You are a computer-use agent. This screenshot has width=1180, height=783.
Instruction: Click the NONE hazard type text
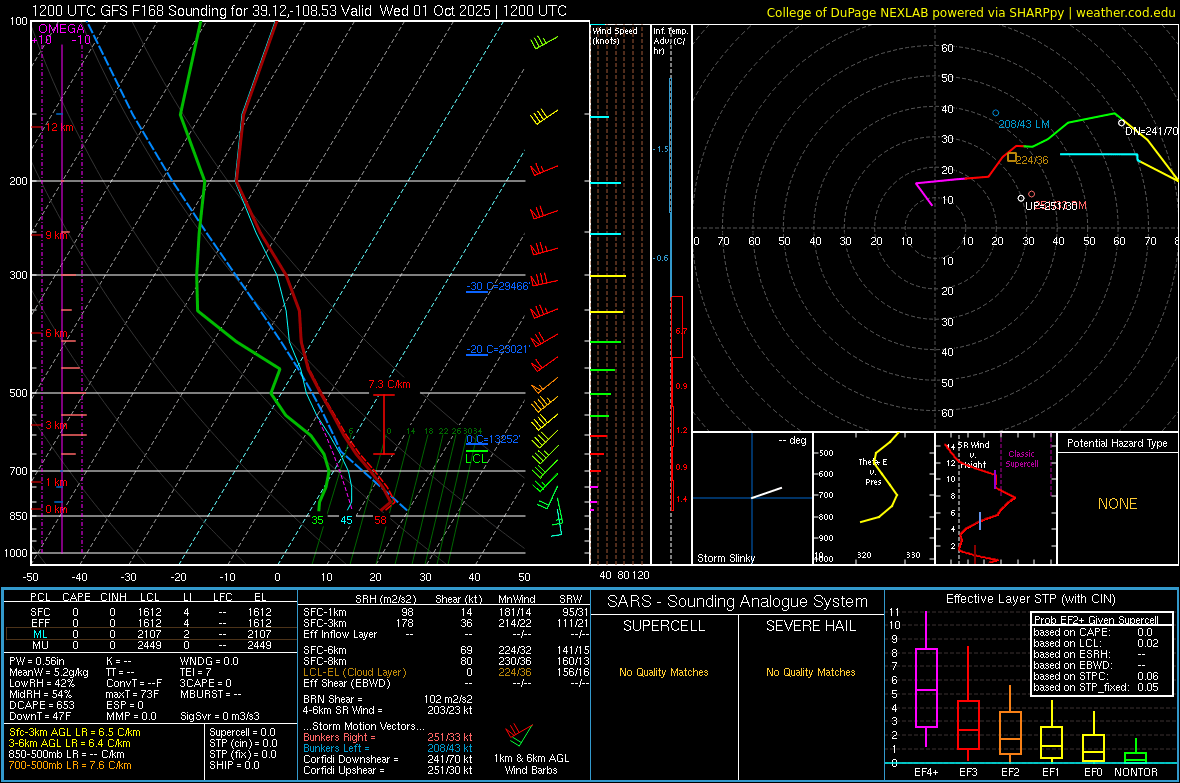point(1117,504)
